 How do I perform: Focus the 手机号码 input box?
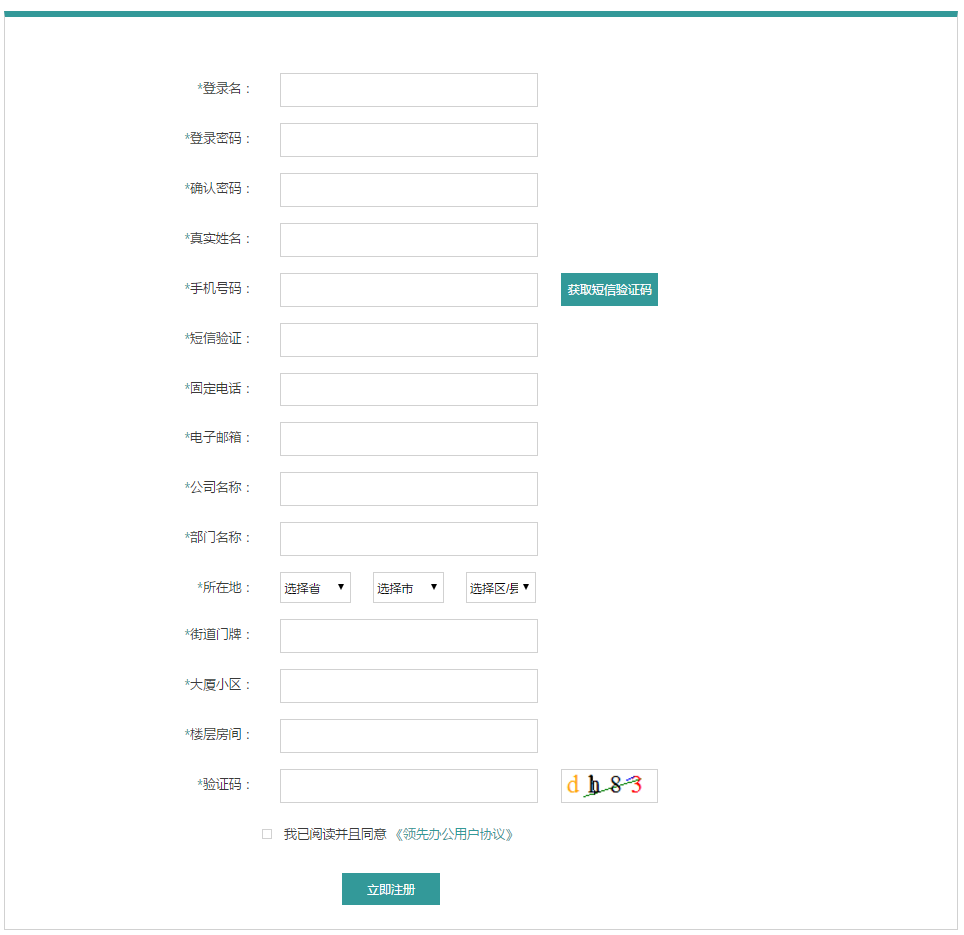408,290
